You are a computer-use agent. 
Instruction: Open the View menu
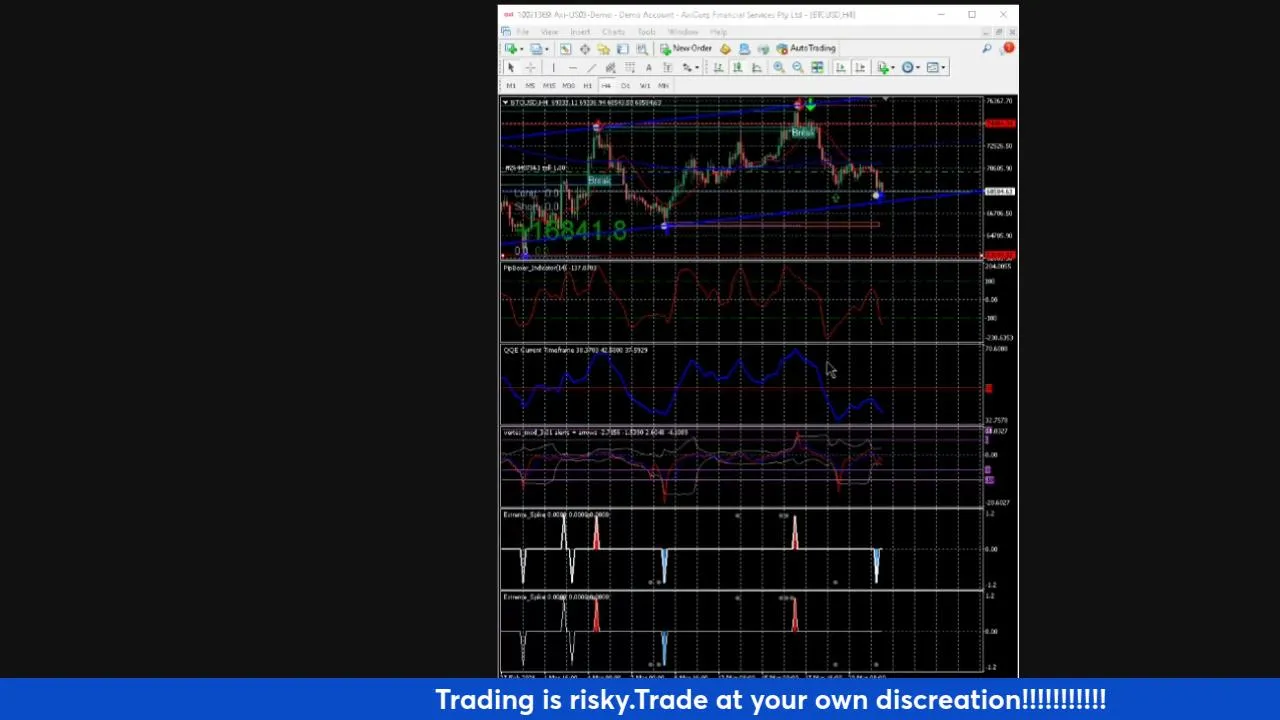pos(549,32)
